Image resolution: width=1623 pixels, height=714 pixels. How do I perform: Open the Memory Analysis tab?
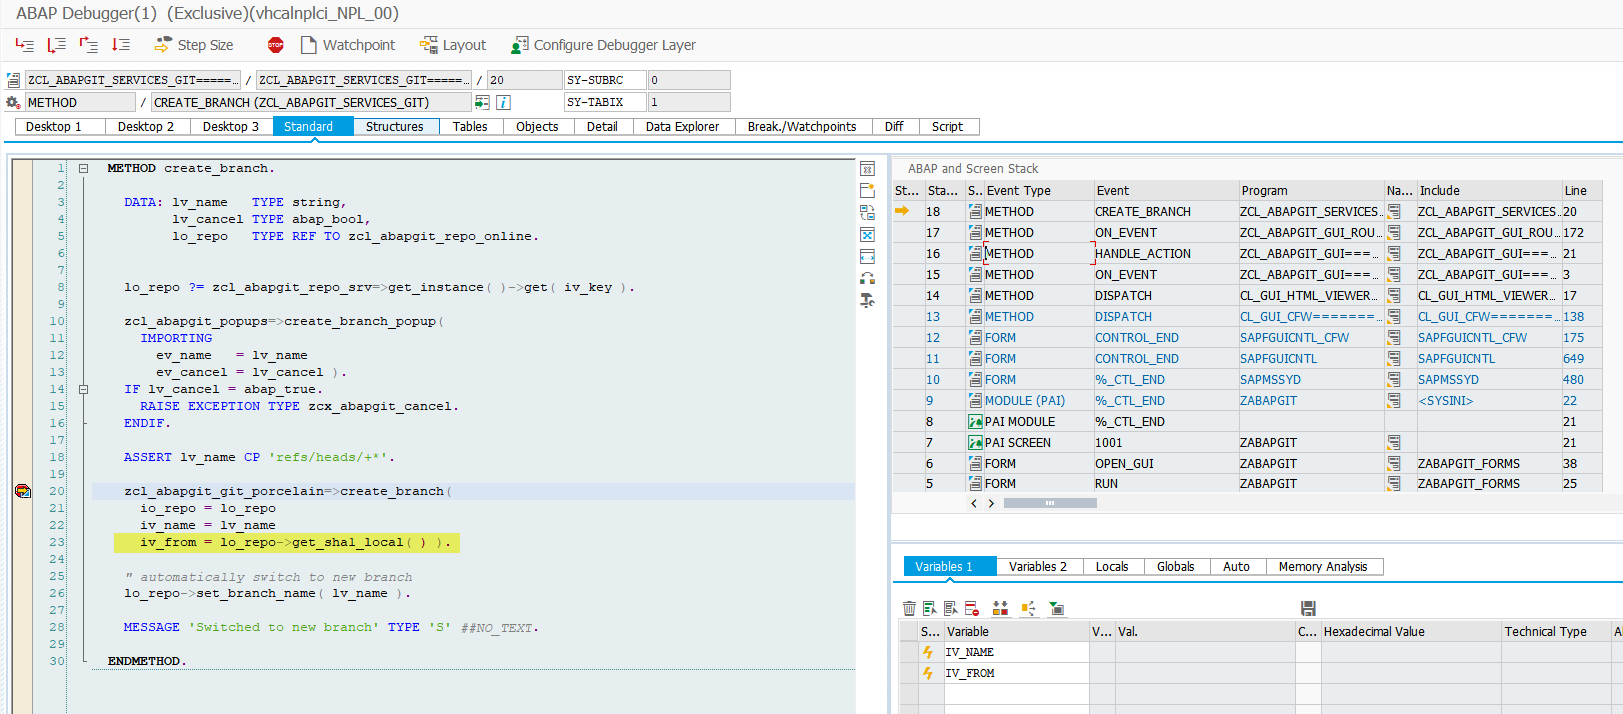1323,567
